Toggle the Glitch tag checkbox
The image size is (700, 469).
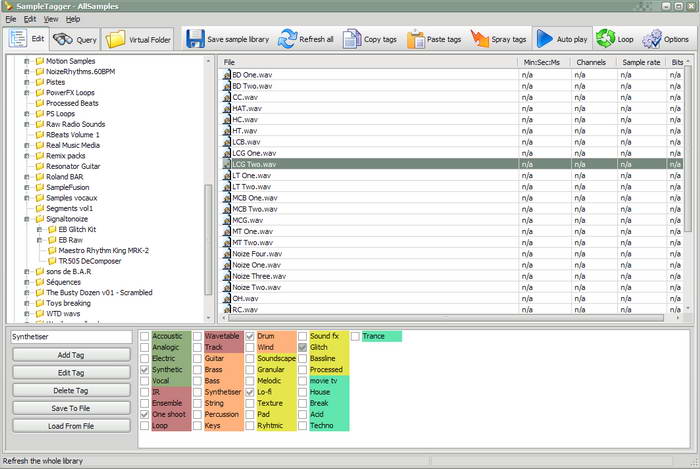click(x=302, y=348)
